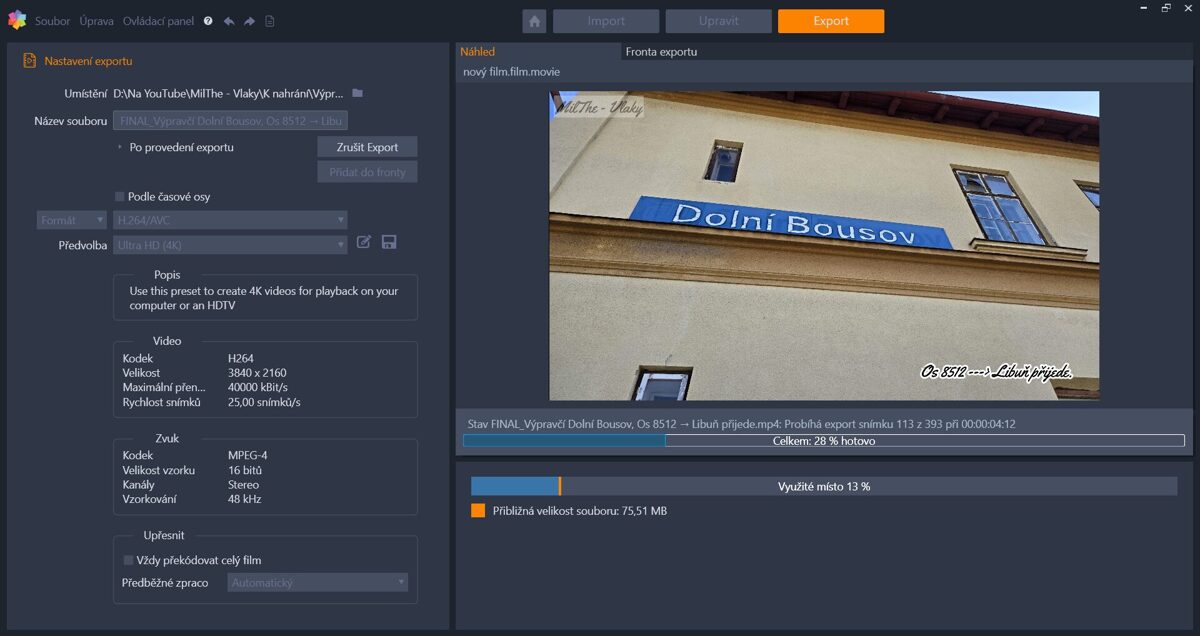Click the redo arrow icon
Viewport: 1200px width, 636px height.
[249, 21]
